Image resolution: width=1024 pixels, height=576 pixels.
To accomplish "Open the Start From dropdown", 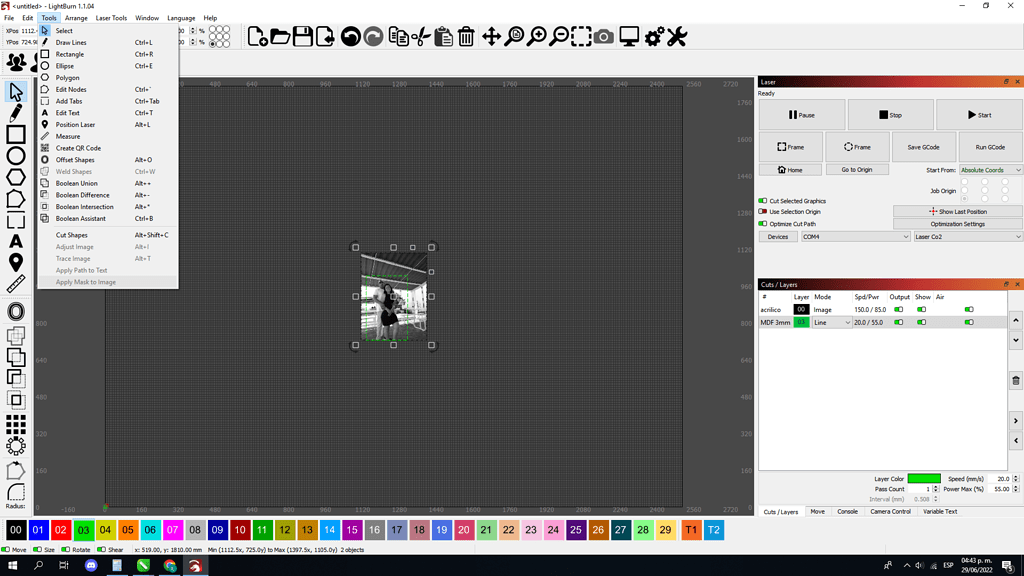I will point(990,170).
